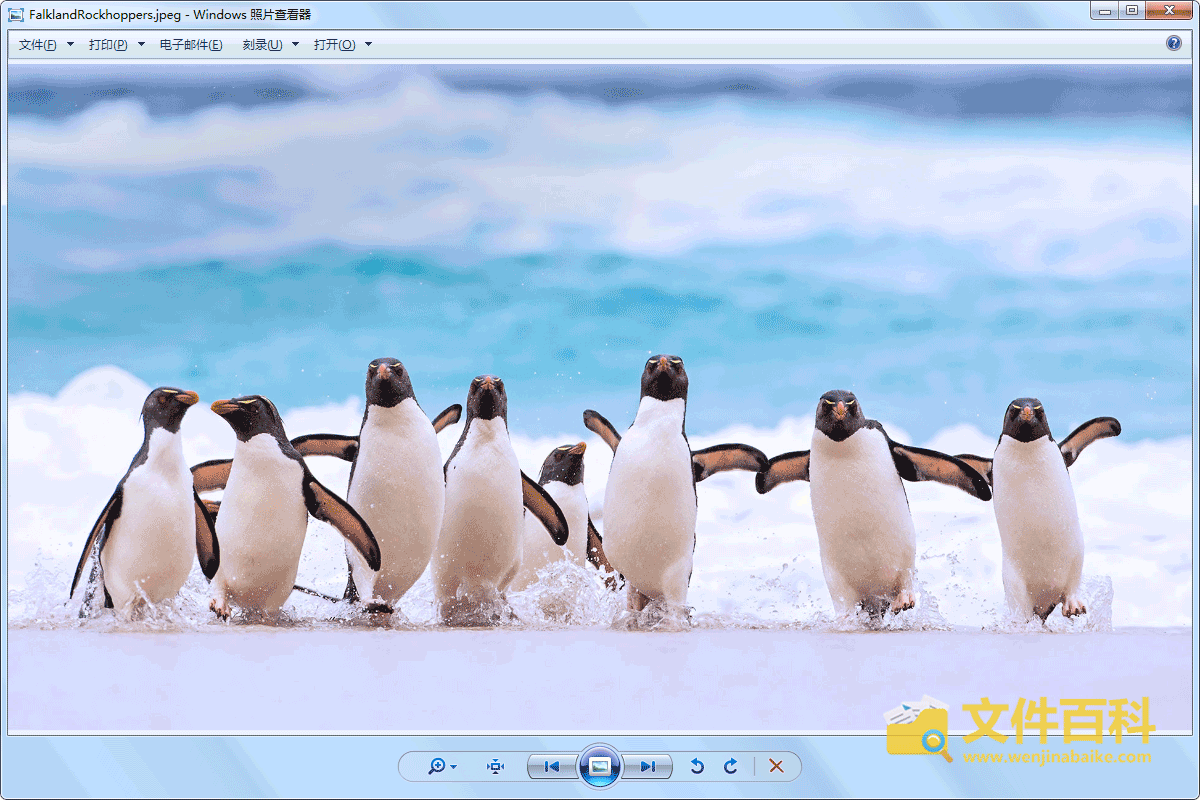
Task: Close the Photo Viewer window
Action: [x=1169, y=11]
